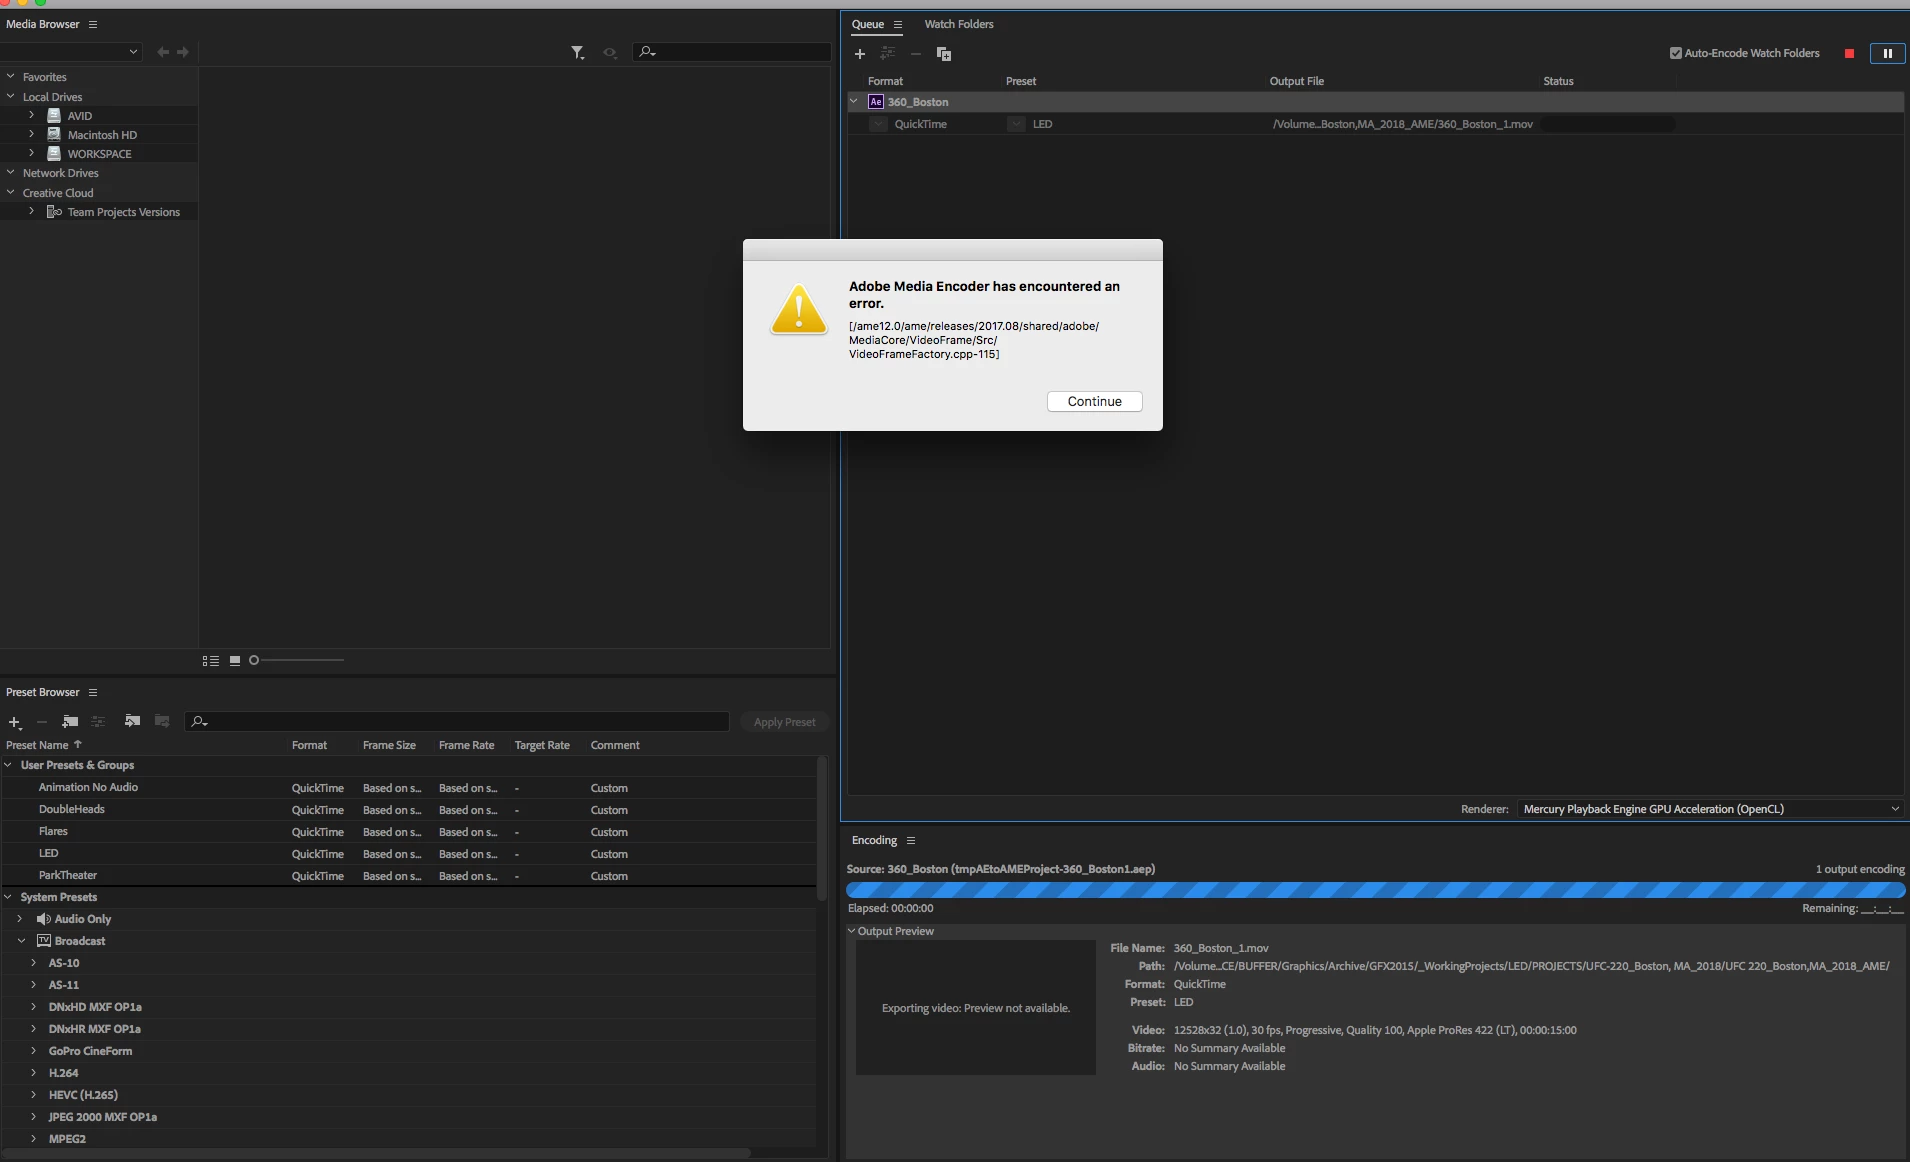
Task: Collapse the Output Preview section
Action: pyautogui.click(x=852, y=931)
